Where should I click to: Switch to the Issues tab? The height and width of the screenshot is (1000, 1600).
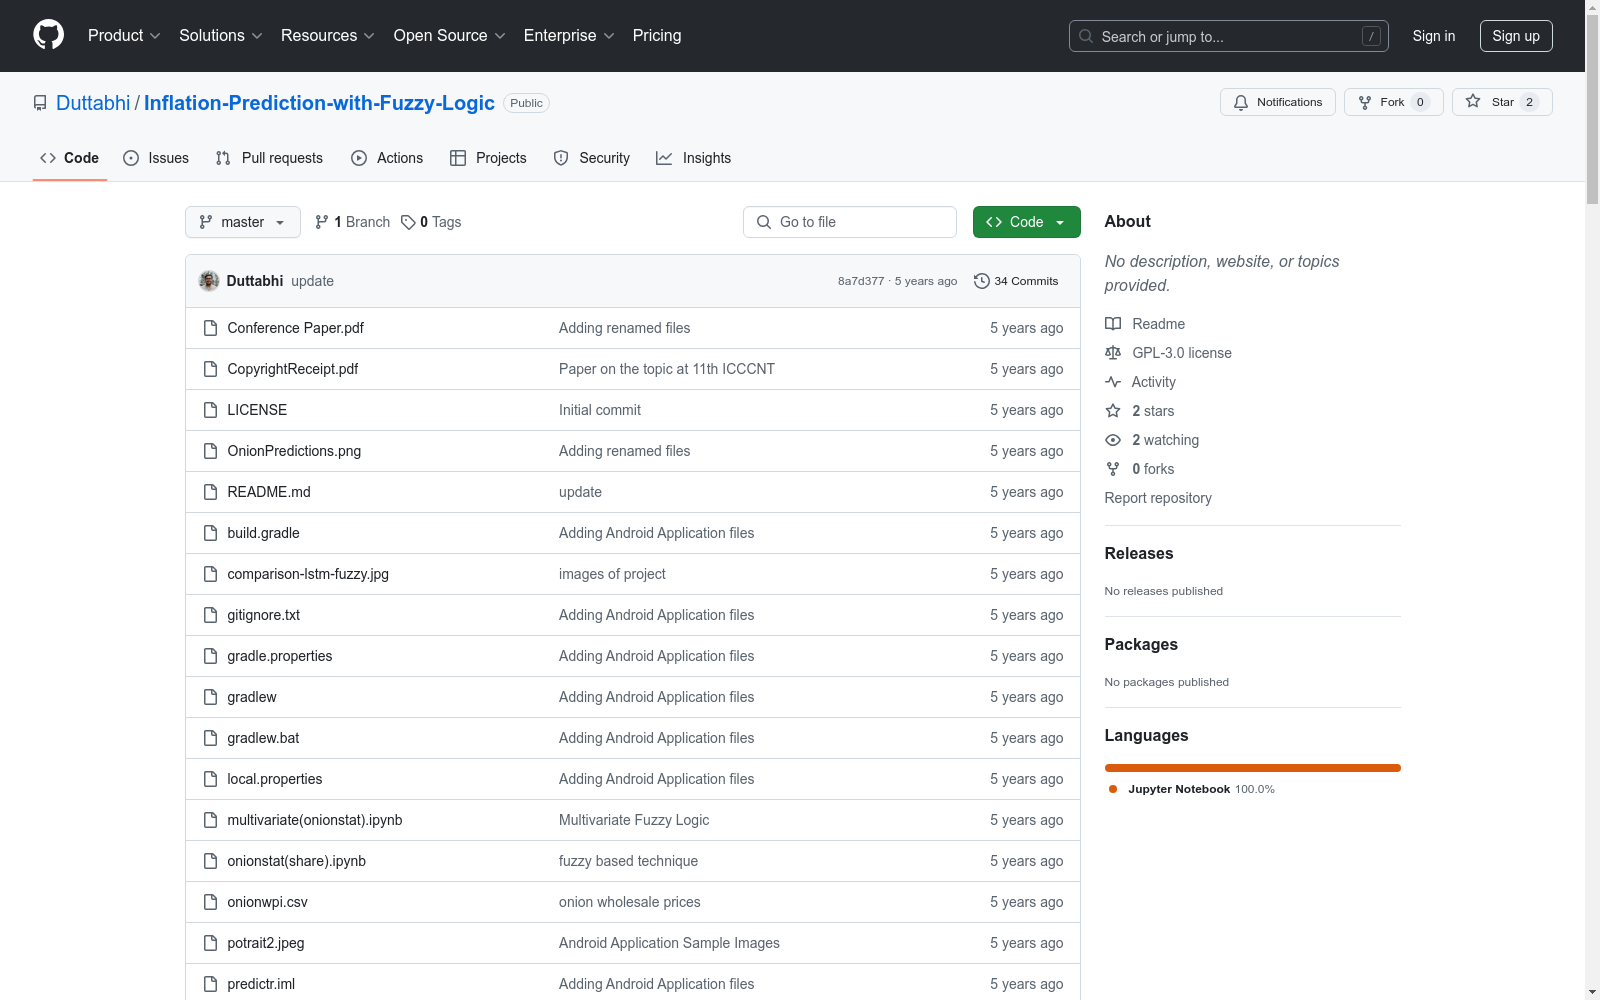[156, 158]
